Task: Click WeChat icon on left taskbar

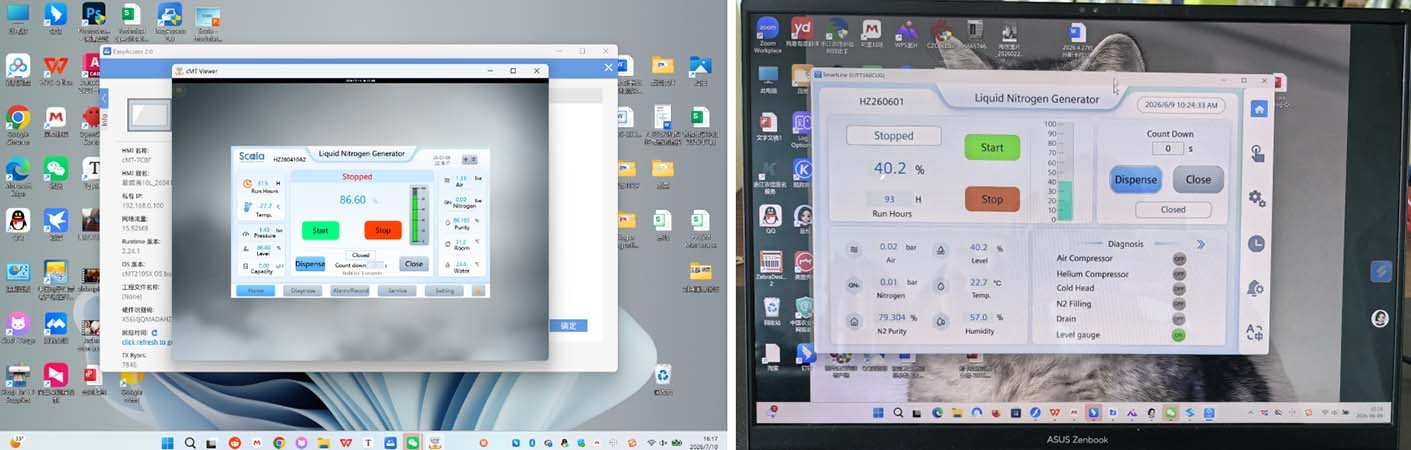Action: point(412,442)
